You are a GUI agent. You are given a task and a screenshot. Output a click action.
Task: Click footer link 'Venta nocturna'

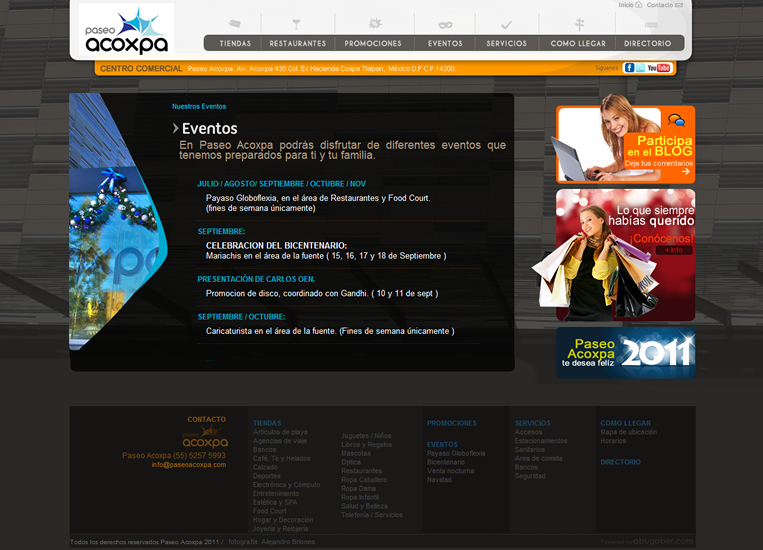click(x=451, y=471)
